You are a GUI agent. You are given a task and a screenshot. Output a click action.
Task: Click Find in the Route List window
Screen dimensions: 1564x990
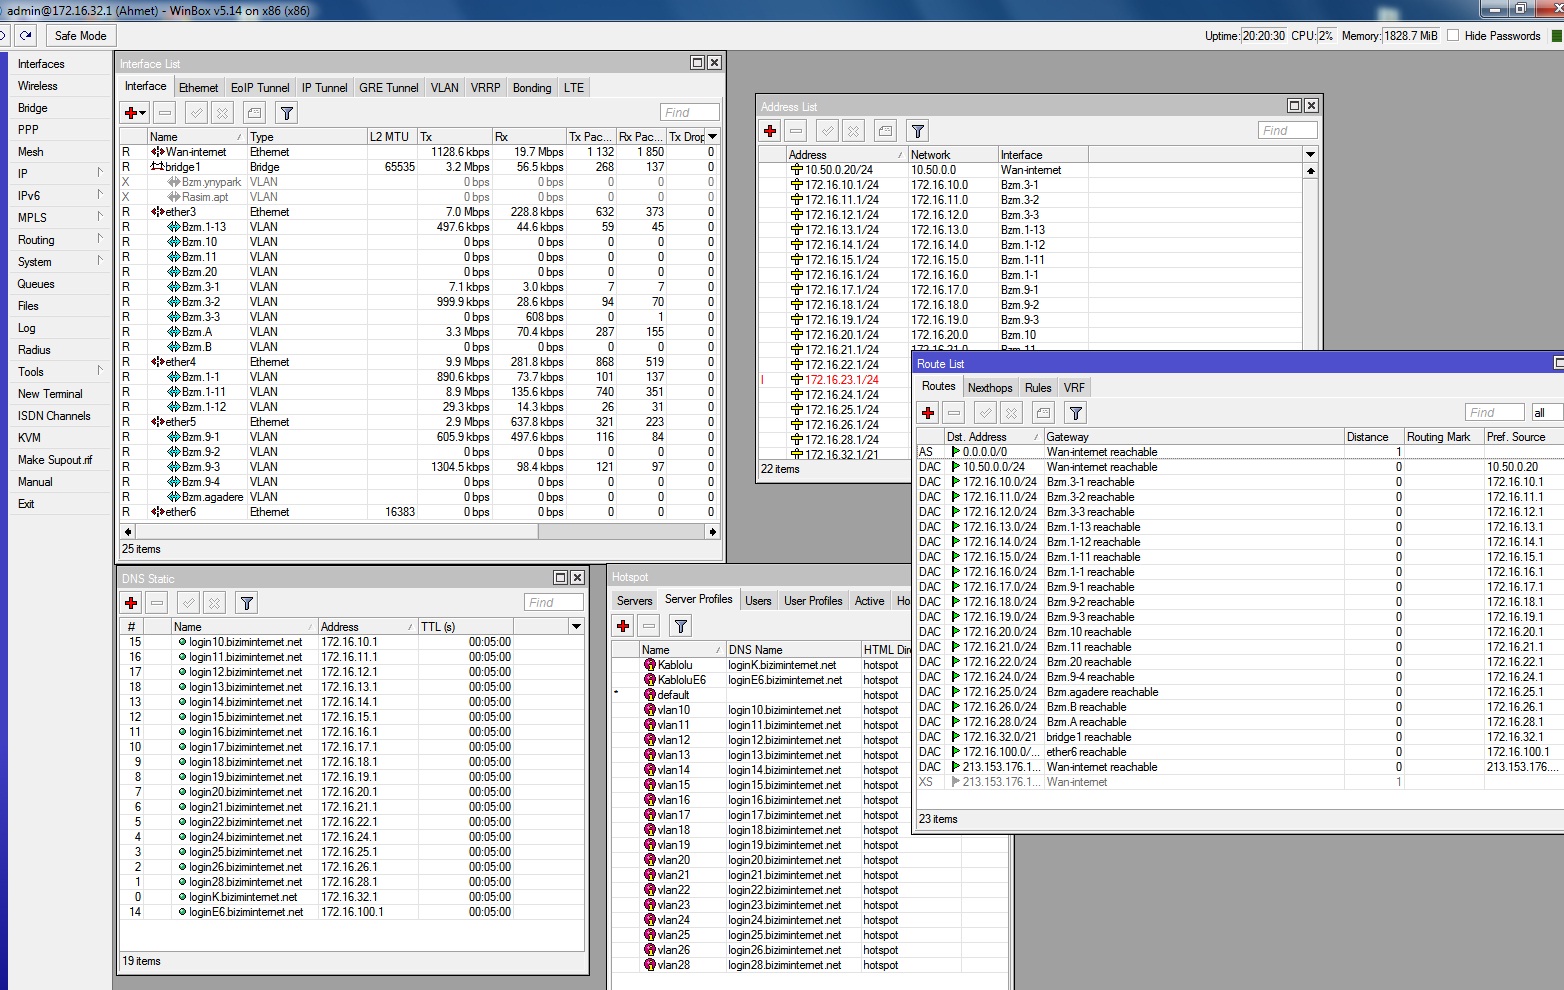coord(1494,411)
